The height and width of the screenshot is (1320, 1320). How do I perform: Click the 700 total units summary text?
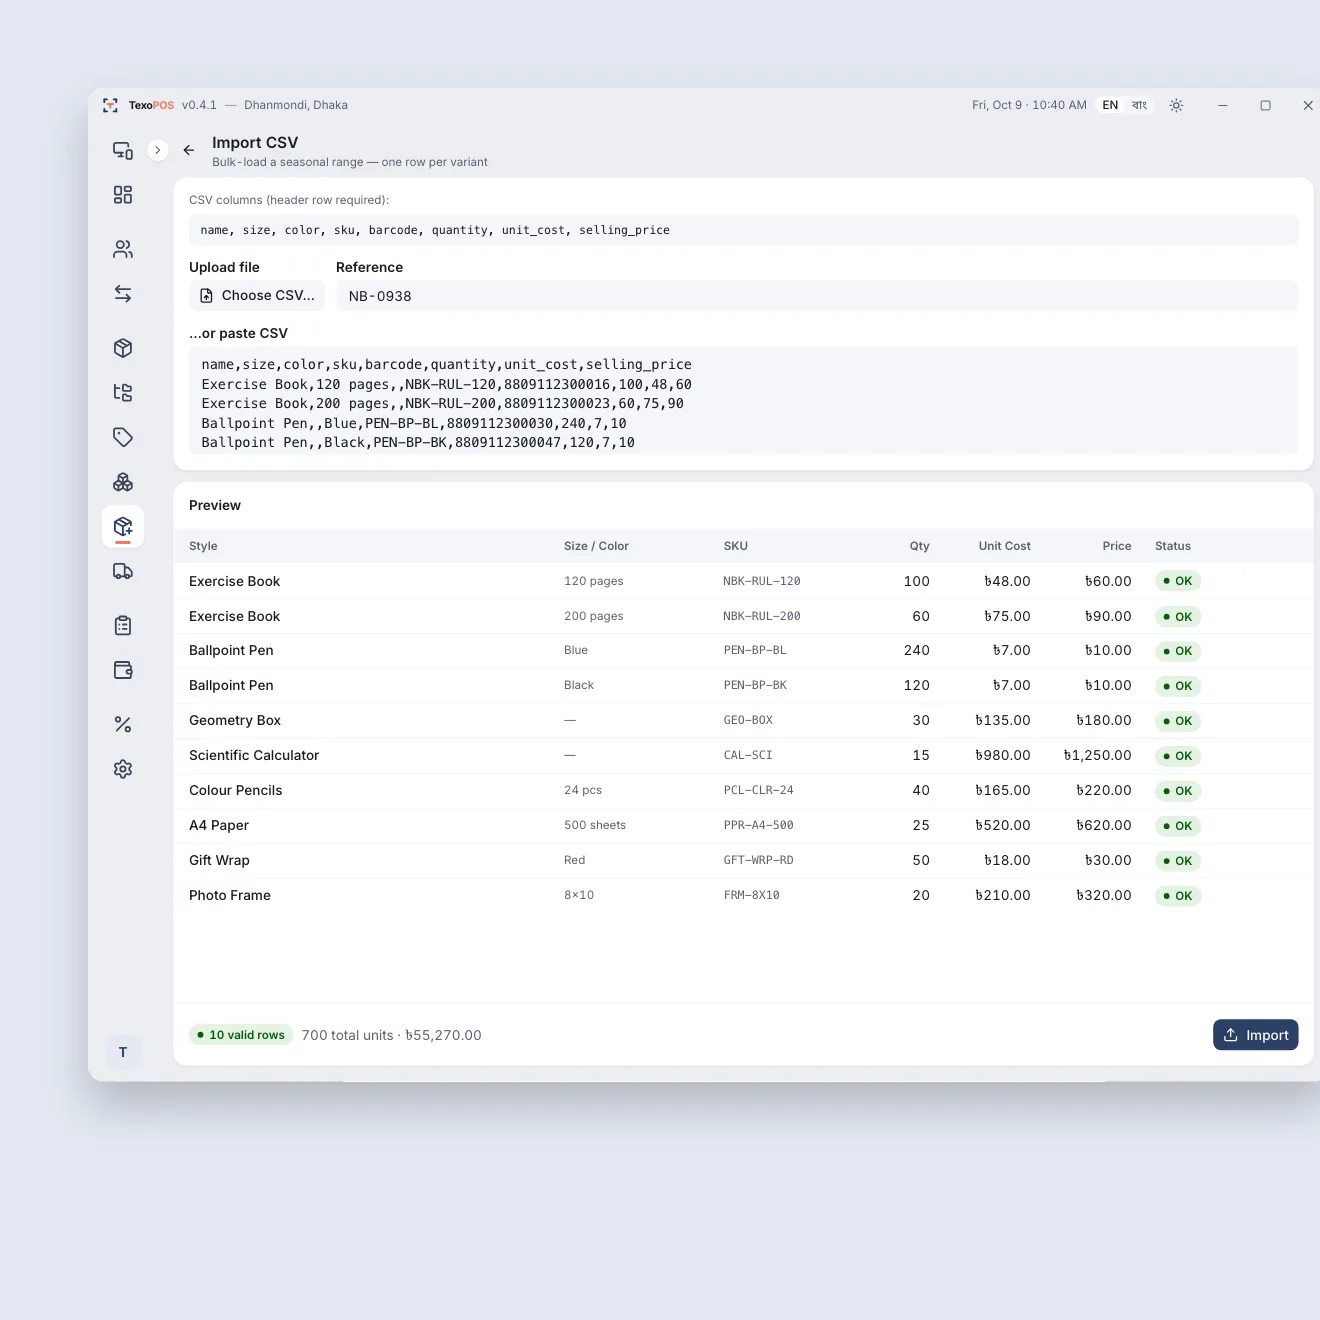tap(391, 1035)
